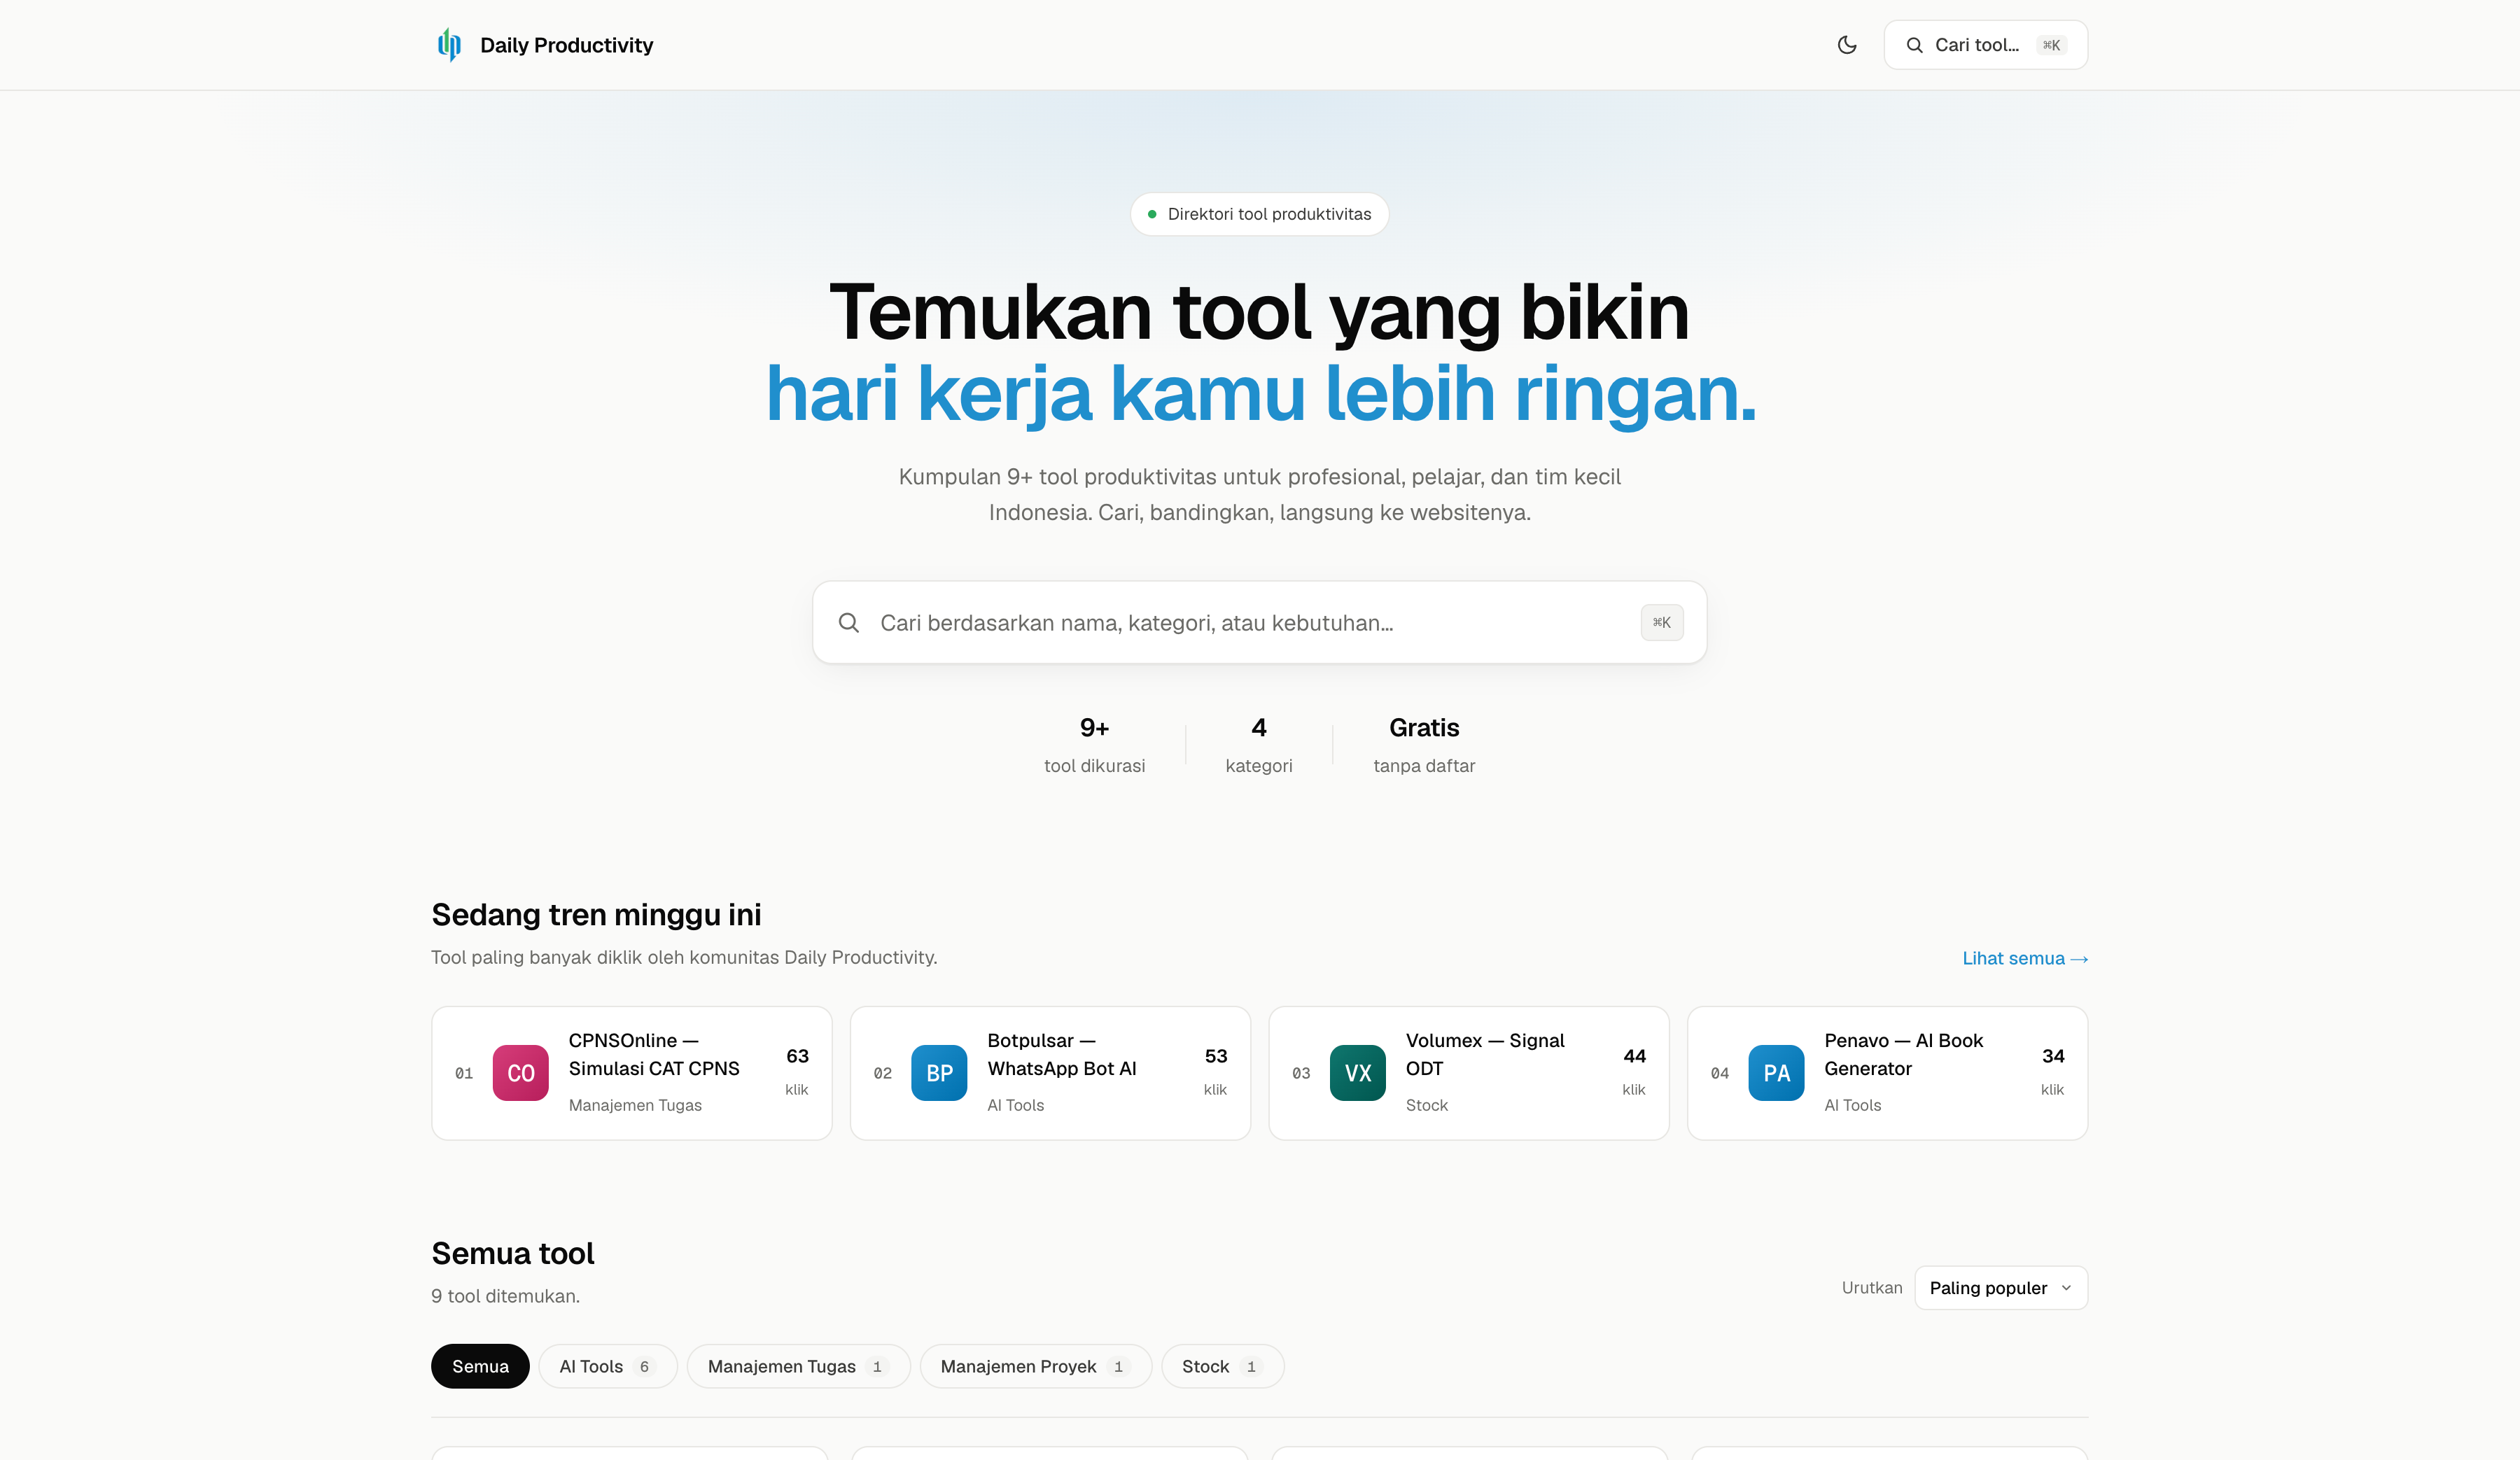This screenshot has height=1460, width=2520.
Task: Click rank number 04 on Penavo card
Action: 1719,1073
